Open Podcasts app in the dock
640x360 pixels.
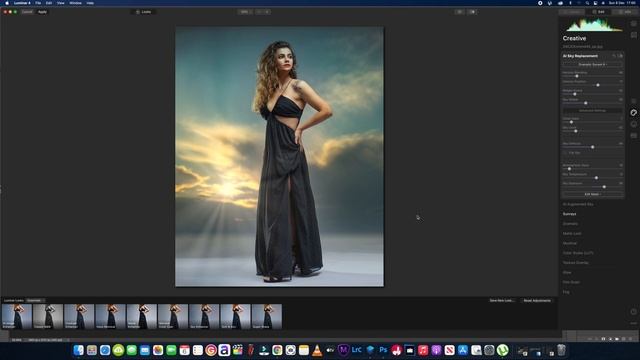pyautogui.click(x=436, y=350)
